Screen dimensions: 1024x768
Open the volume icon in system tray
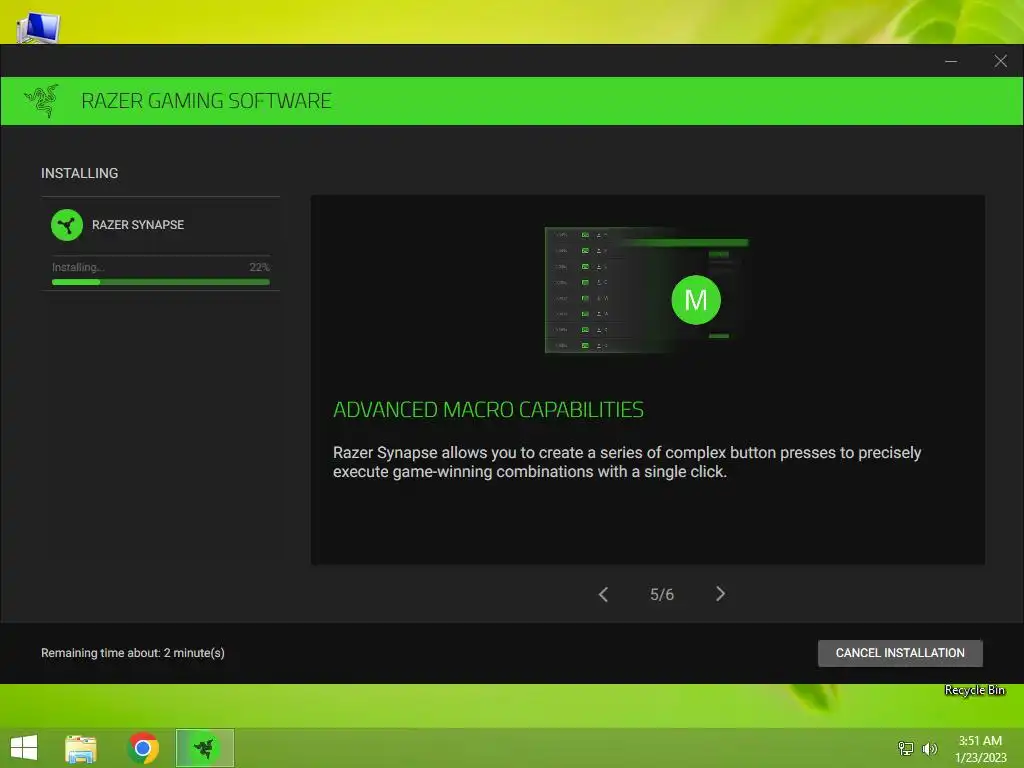[x=929, y=748]
